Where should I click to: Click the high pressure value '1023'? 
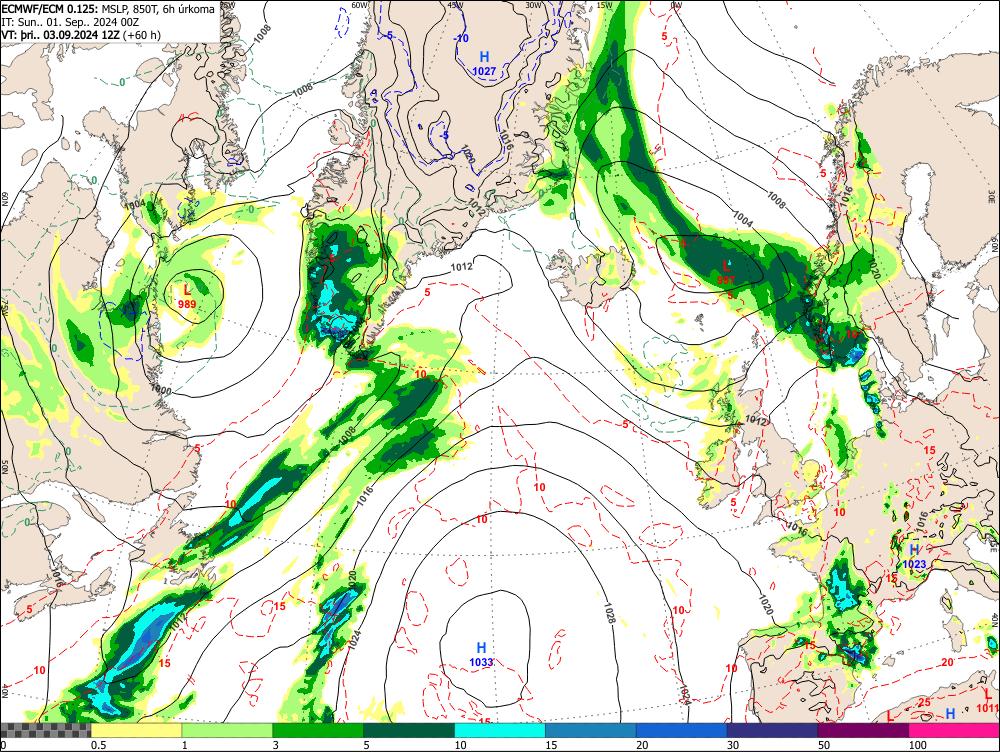[914, 564]
